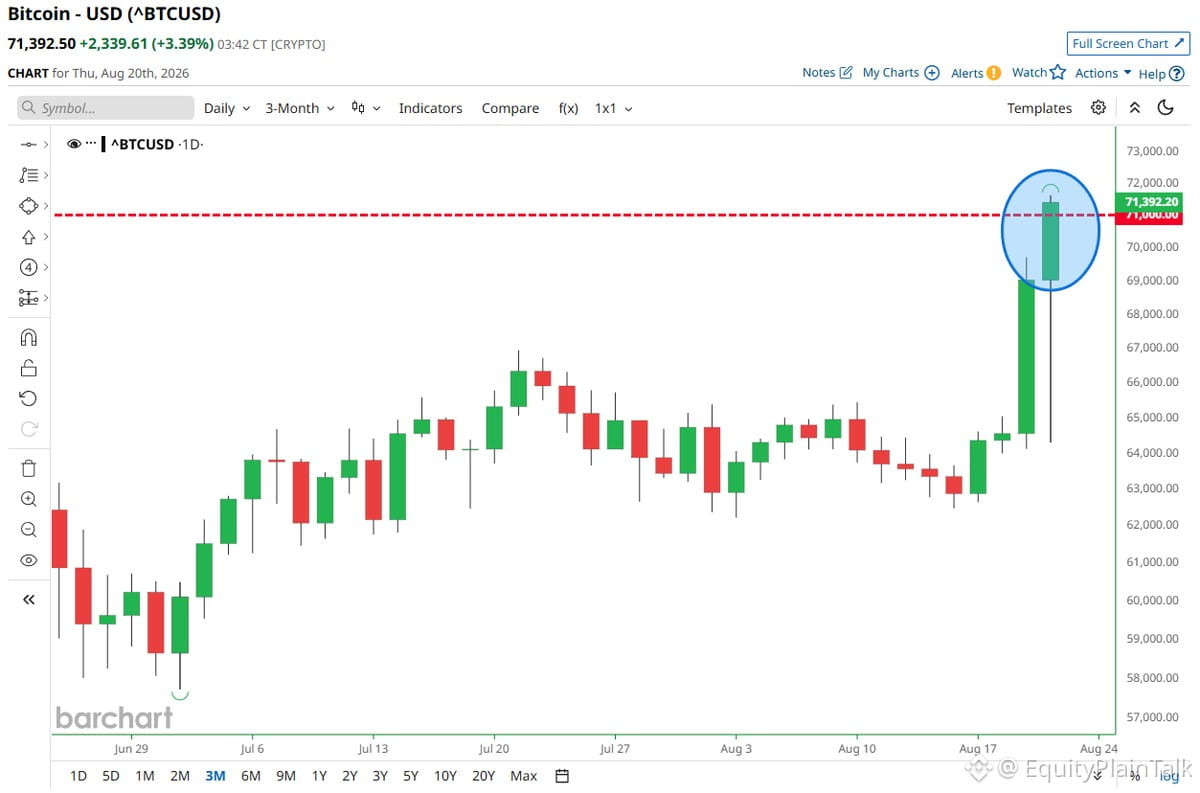This screenshot has width=1200, height=793.
Task: Open the Templates menu
Action: click(x=1039, y=108)
